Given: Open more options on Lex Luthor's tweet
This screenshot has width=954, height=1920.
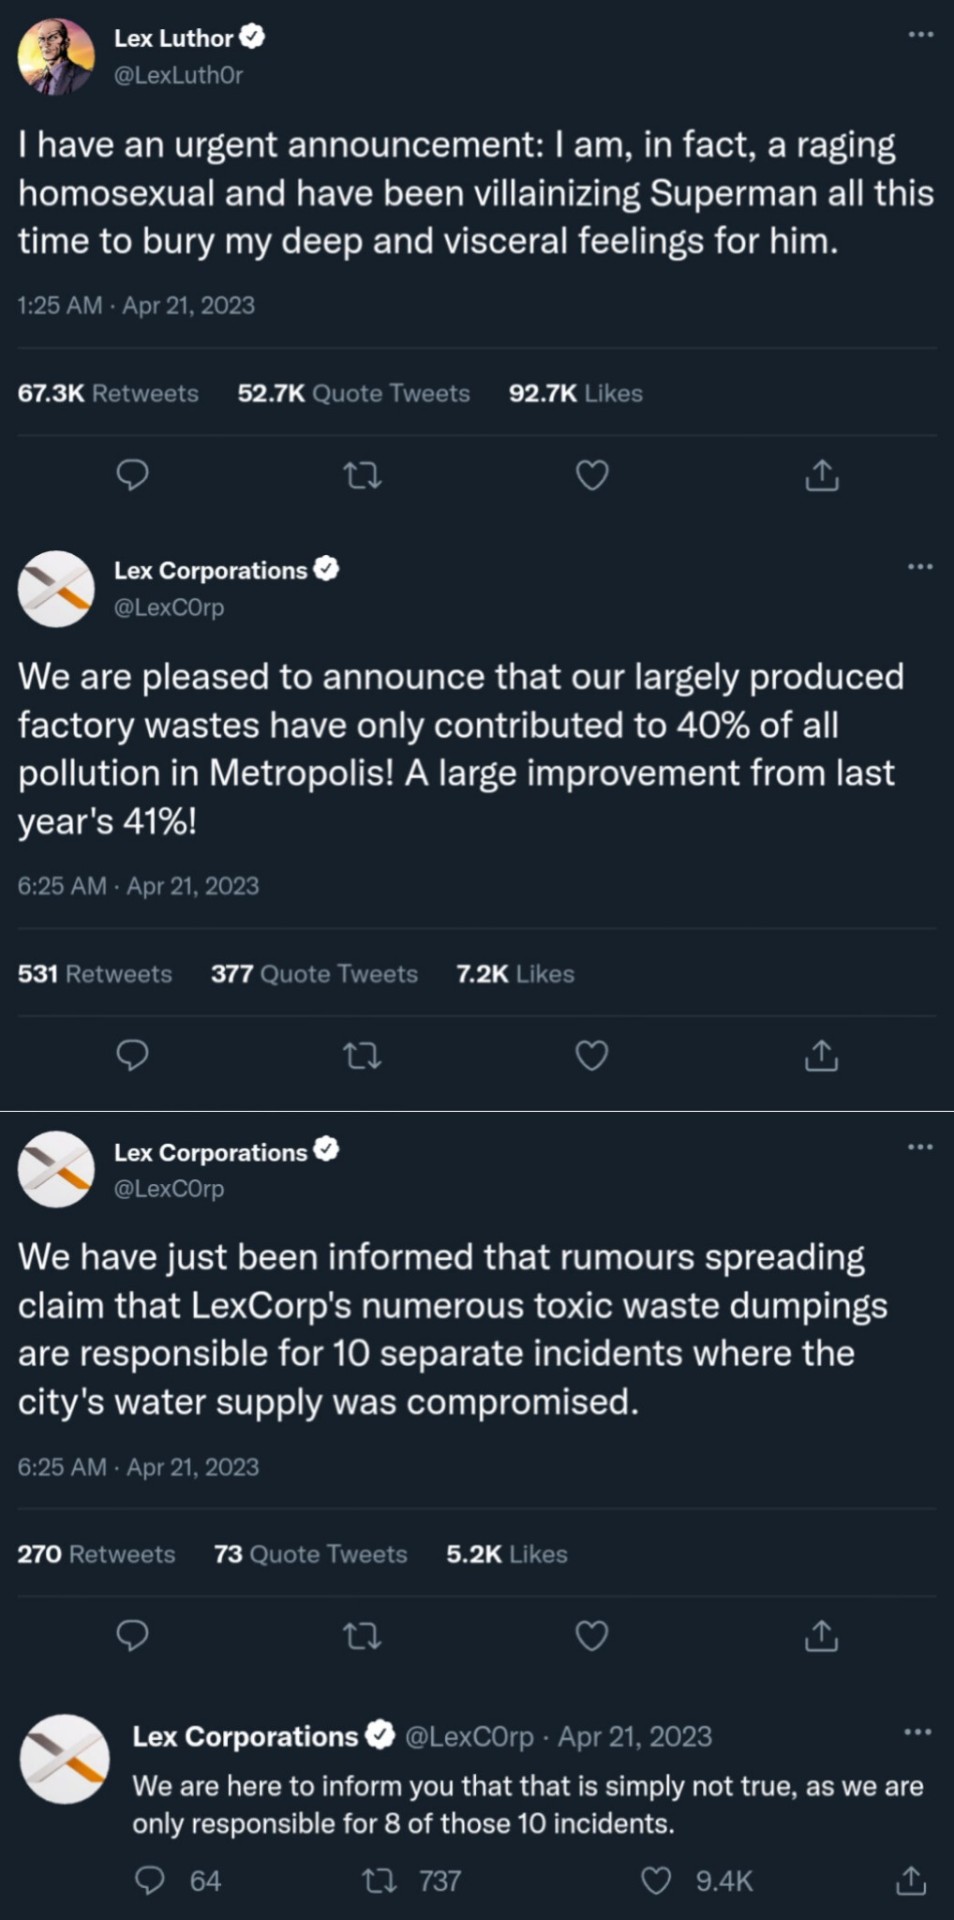Looking at the screenshot, I should click(x=920, y=35).
